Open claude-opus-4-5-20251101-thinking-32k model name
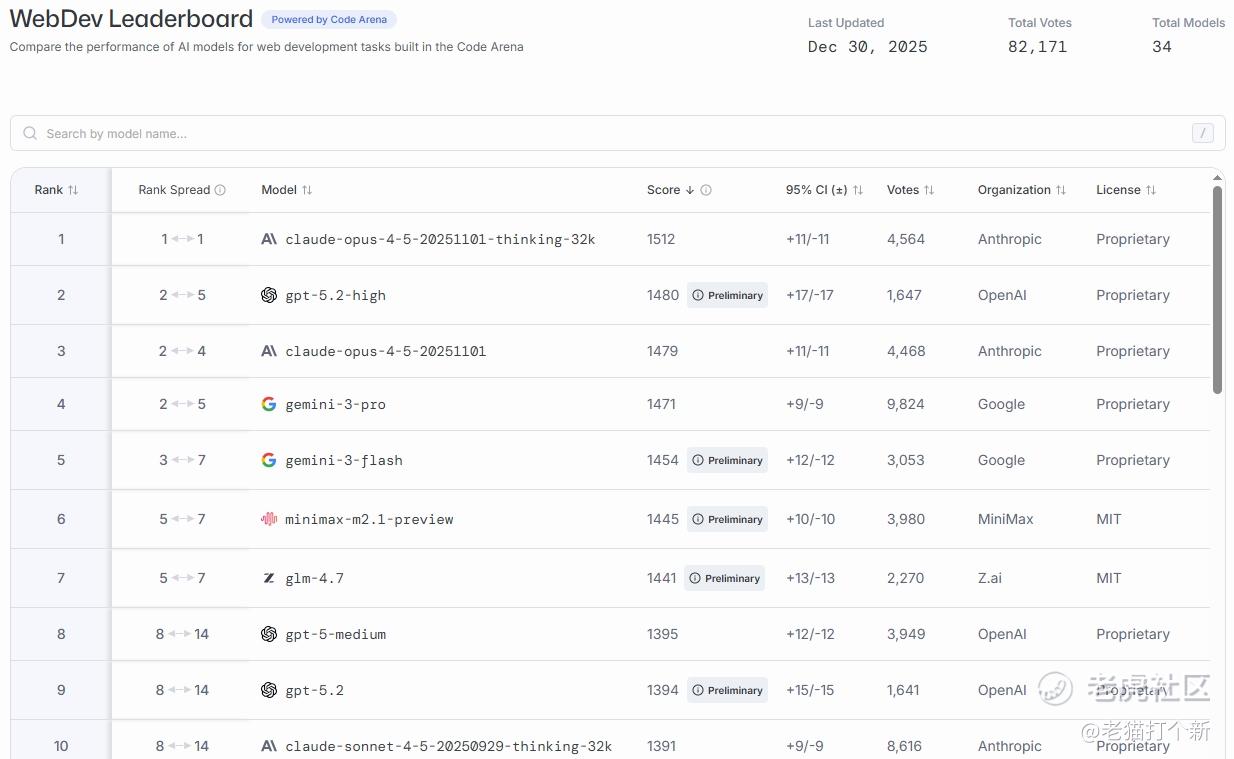Screen dimensions: 1234x759 [x=440, y=239]
